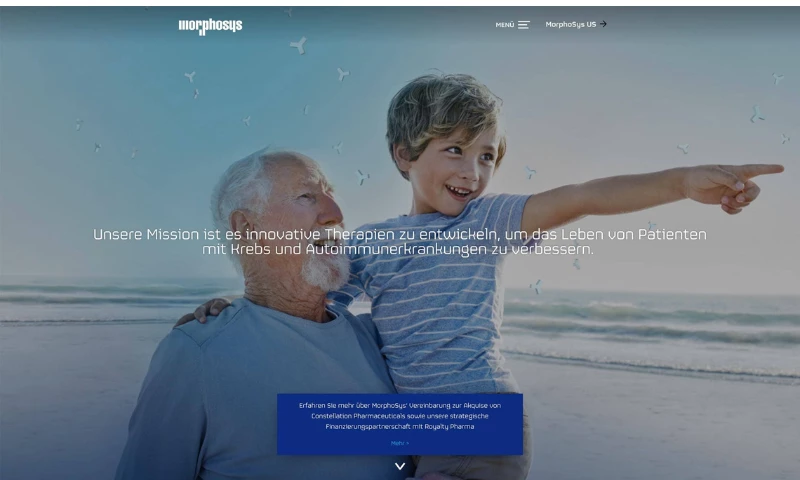
Task: Follow the Mehr > link
Action: 399,443
